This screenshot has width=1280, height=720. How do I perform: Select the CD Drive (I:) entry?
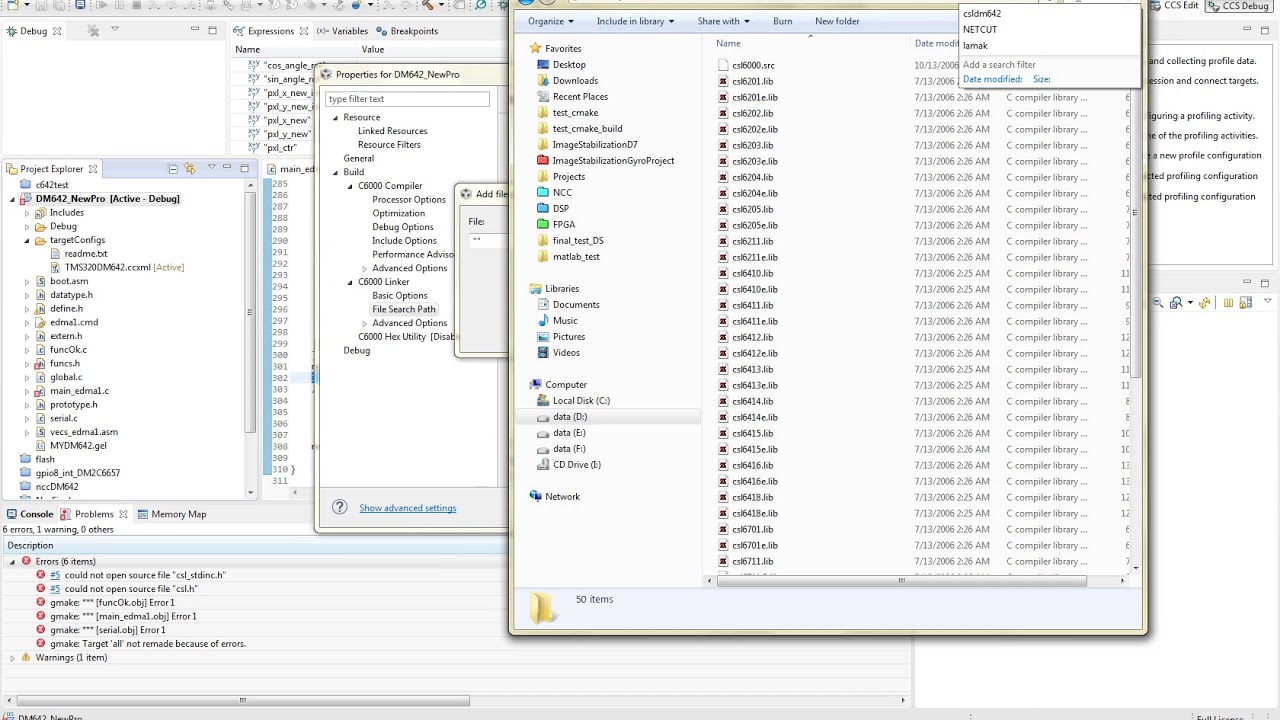577,465
